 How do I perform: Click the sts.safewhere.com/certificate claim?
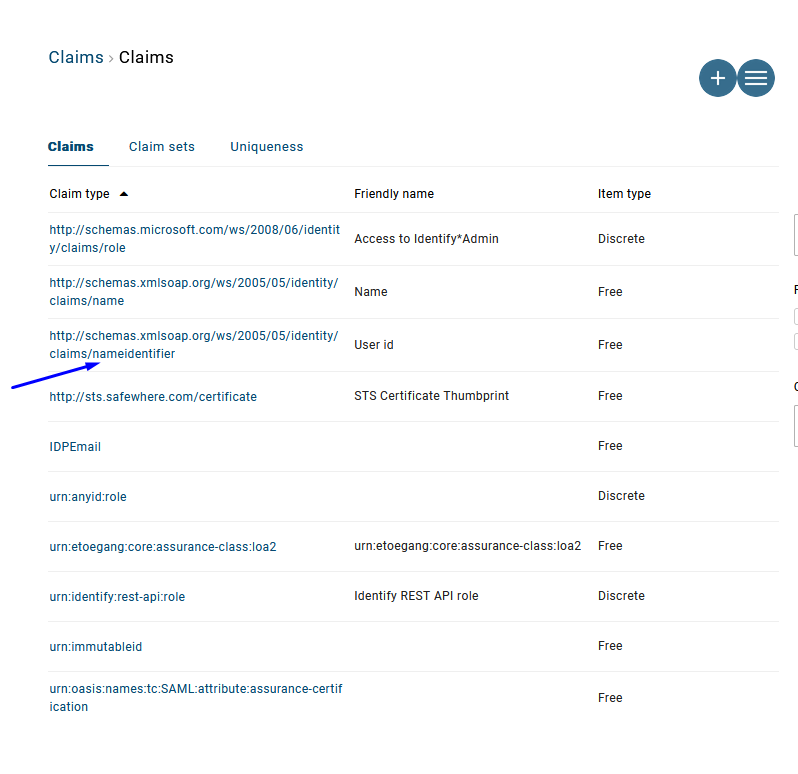click(153, 397)
